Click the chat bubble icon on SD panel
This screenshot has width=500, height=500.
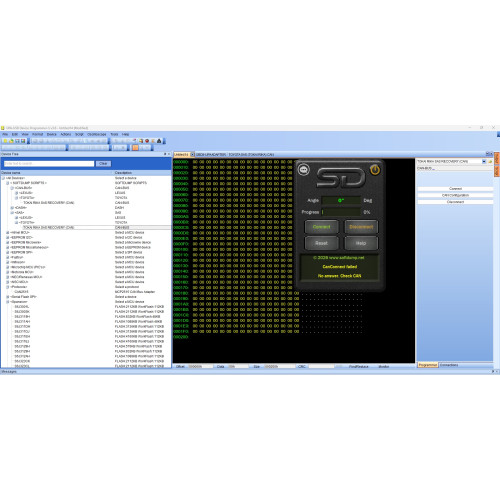(304, 170)
